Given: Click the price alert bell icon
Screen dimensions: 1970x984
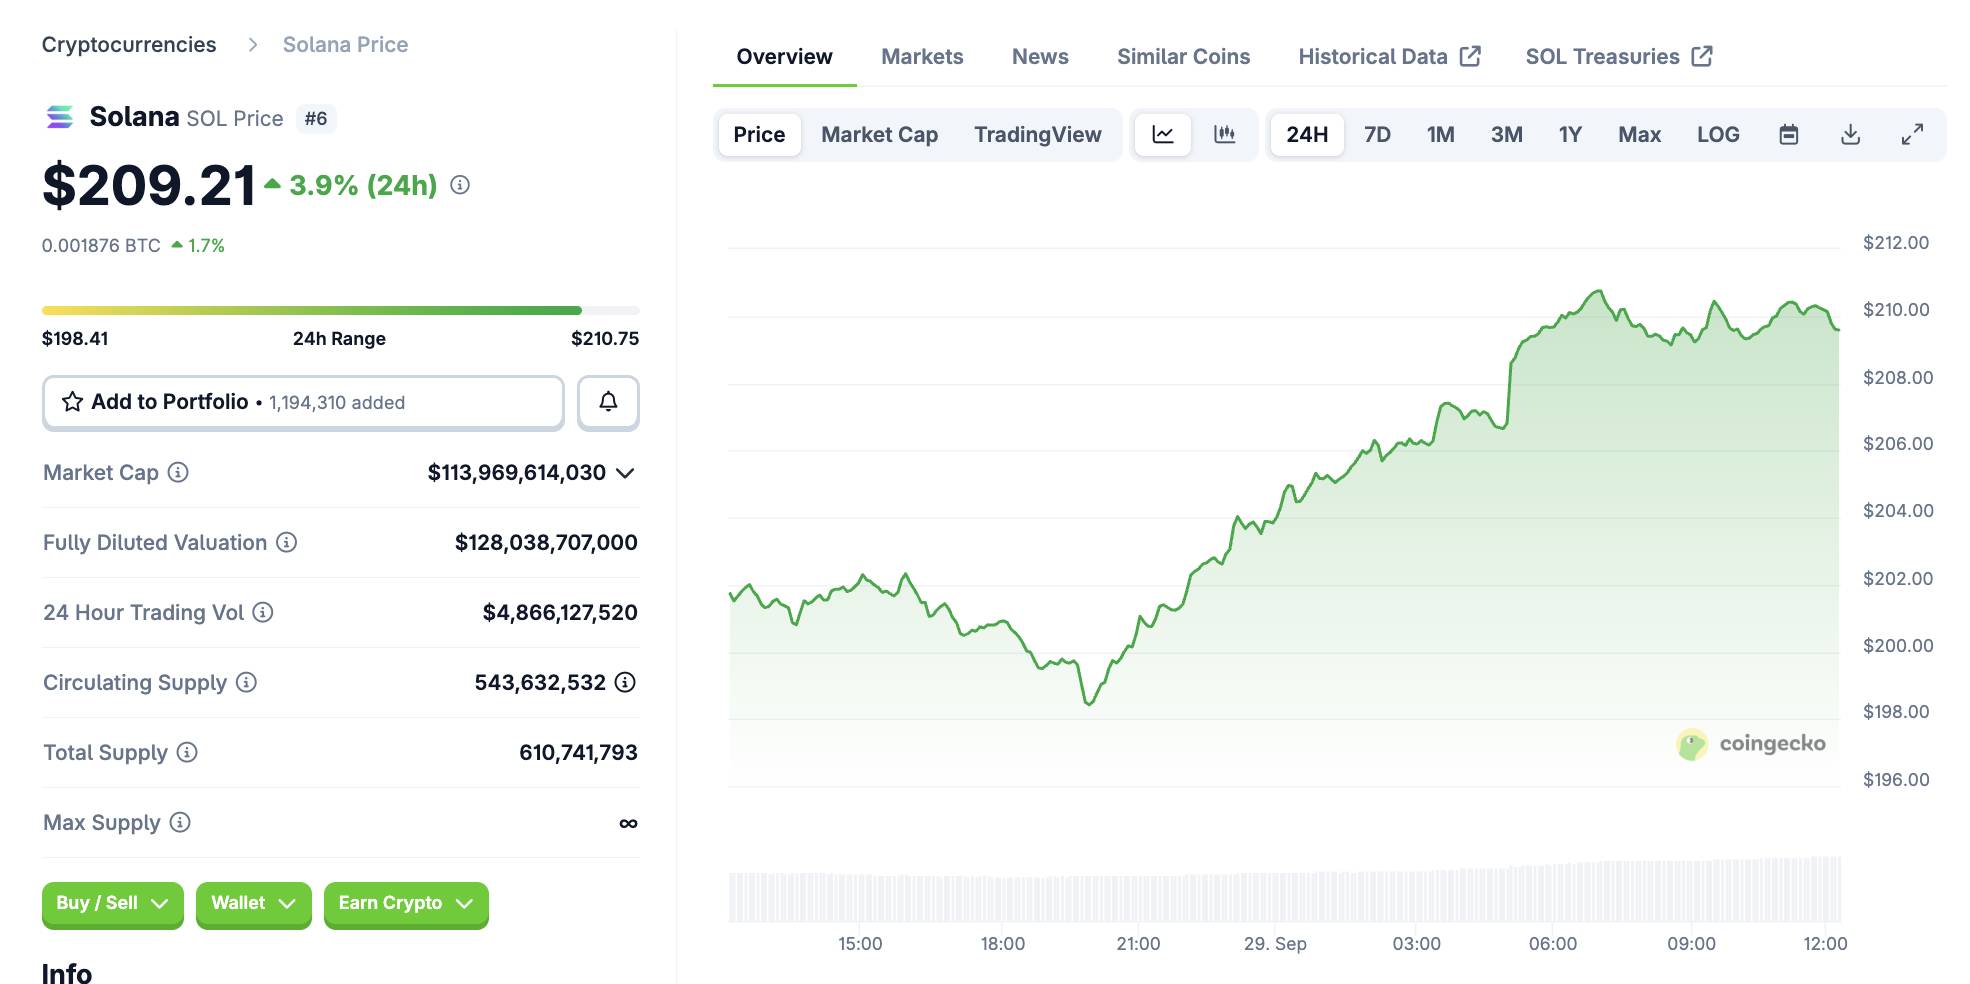Looking at the screenshot, I should [x=608, y=402].
